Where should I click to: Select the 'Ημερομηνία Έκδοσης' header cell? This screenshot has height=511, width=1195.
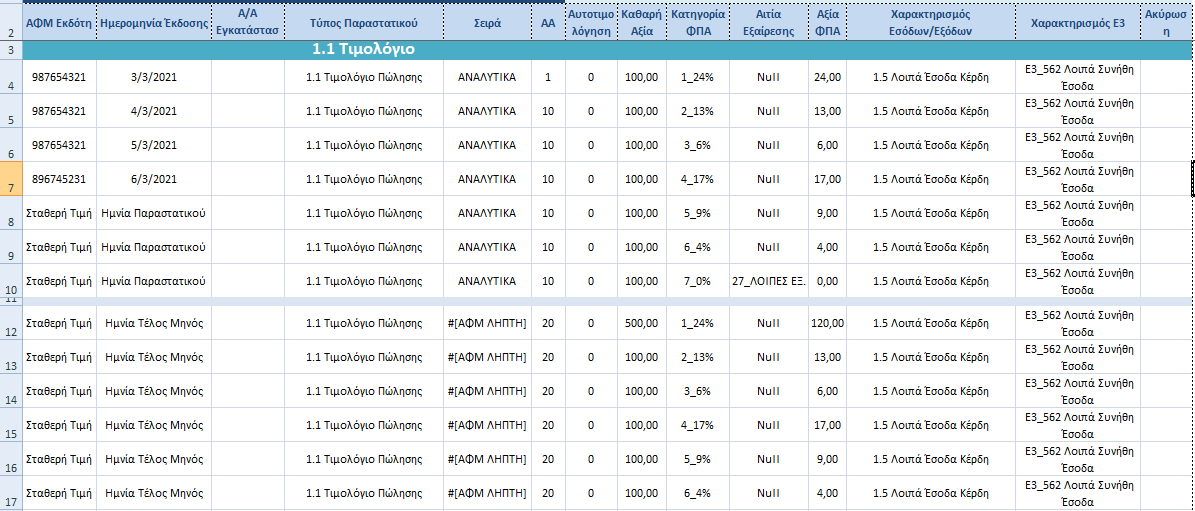click(154, 22)
